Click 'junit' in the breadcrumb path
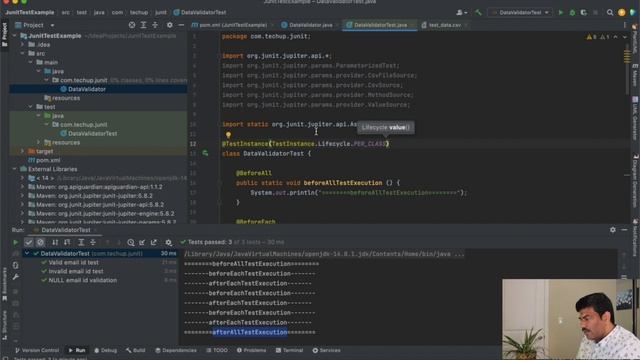The width and height of the screenshot is (640, 360). point(161,13)
